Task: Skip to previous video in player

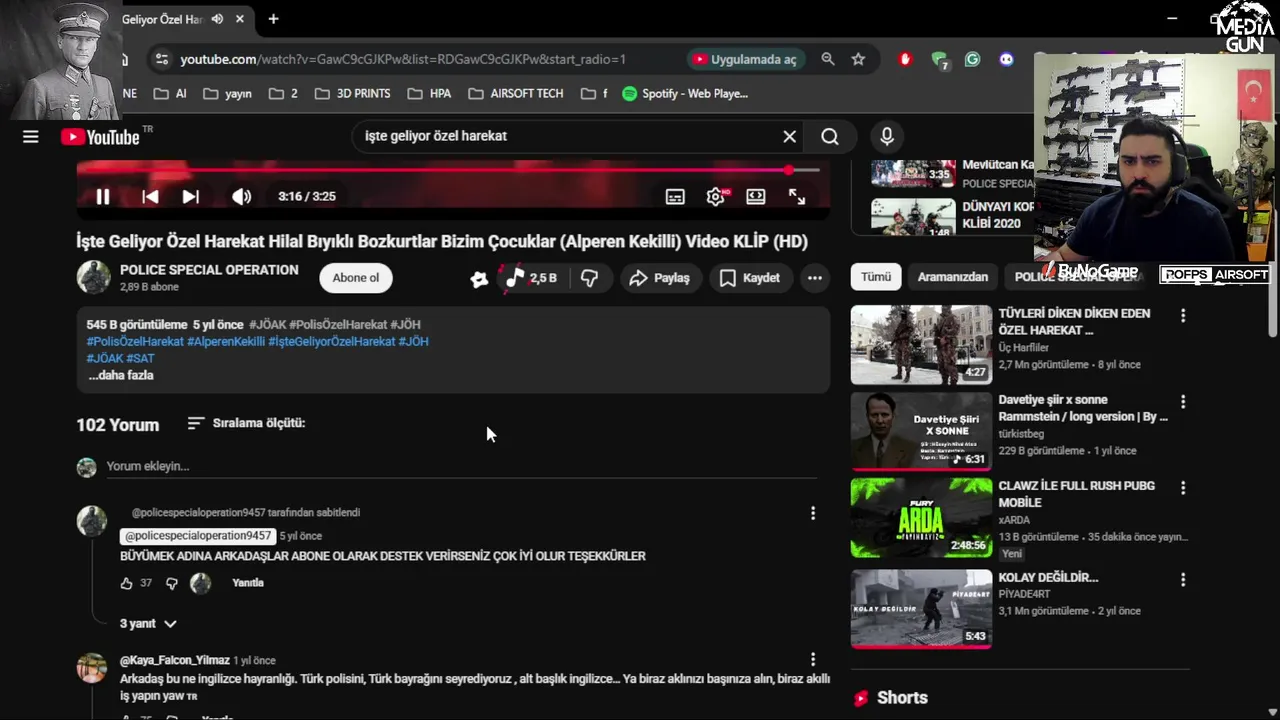Action: point(150,197)
